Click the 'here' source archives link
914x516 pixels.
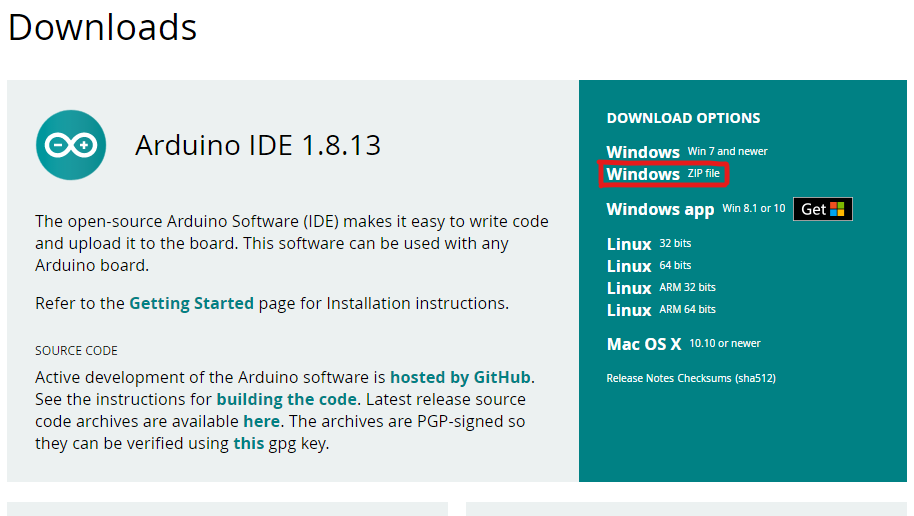[261, 421]
